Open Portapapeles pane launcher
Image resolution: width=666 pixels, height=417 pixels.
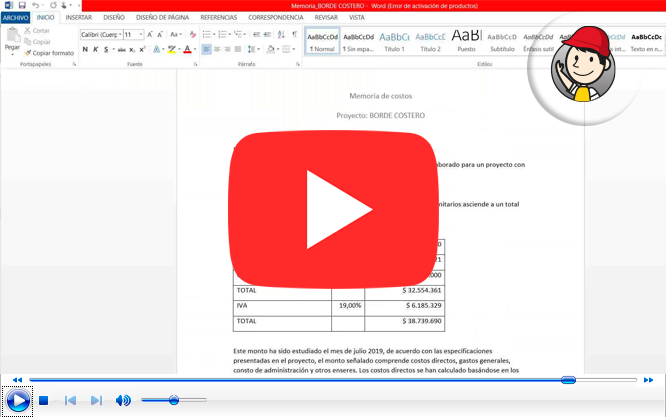(x=74, y=65)
